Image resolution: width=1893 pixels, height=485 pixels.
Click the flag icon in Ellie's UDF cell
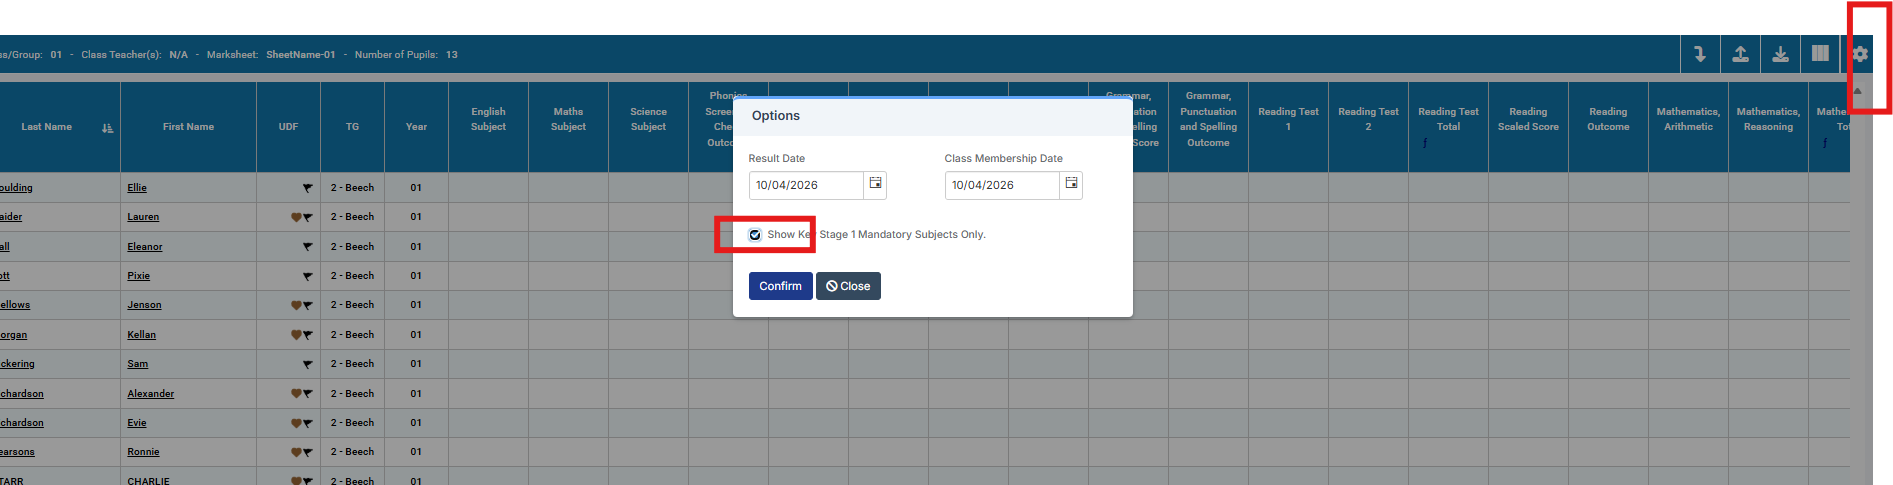point(307,188)
